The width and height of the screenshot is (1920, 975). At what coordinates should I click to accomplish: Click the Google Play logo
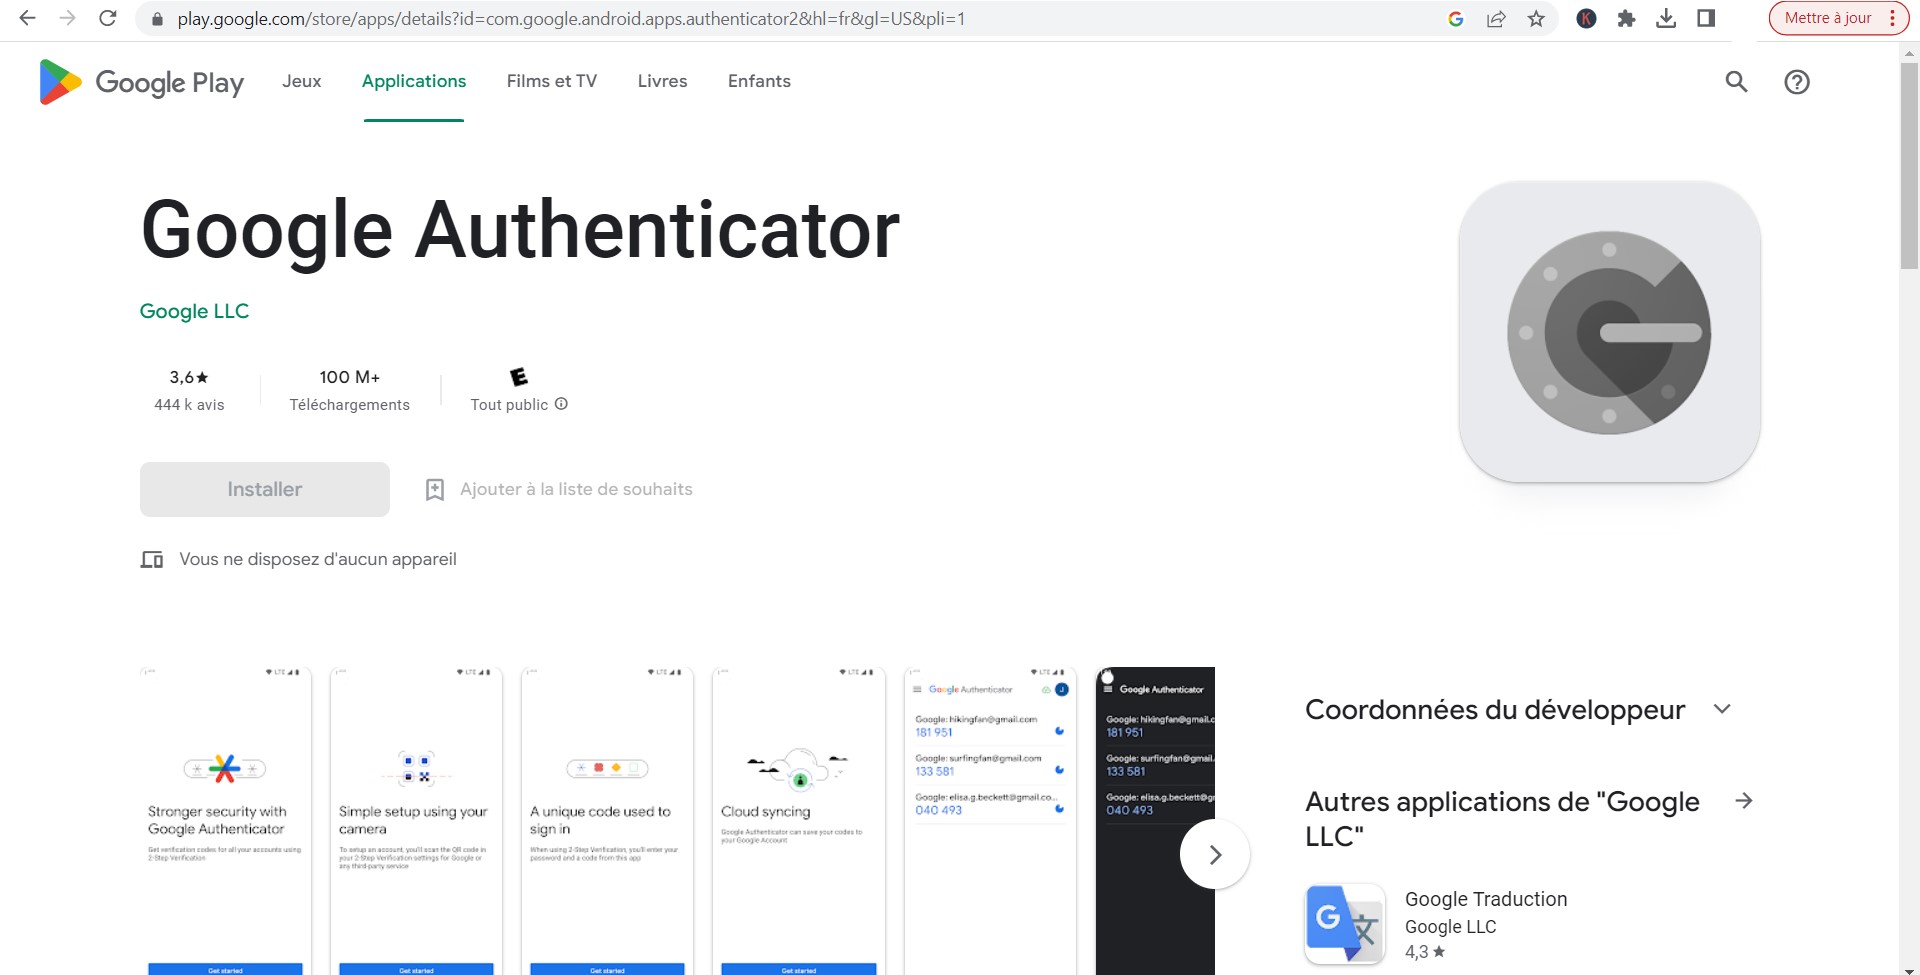(141, 82)
